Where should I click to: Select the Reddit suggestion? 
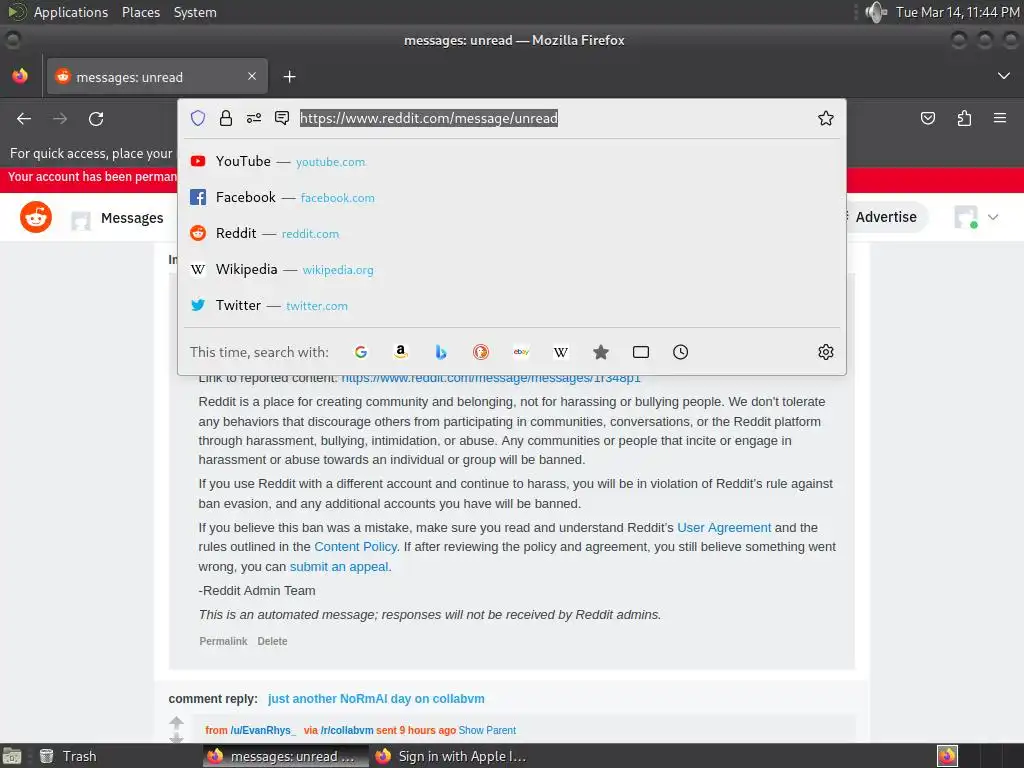pyautogui.click(x=511, y=233)
